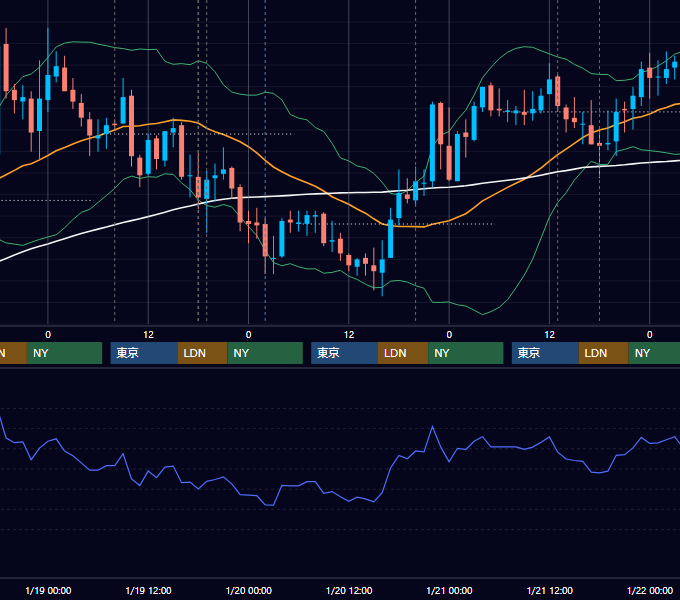Select the LDN session block following 1/19 12:00
The height and width of the screenshot is (600, 680).
[x=203, y=353]
